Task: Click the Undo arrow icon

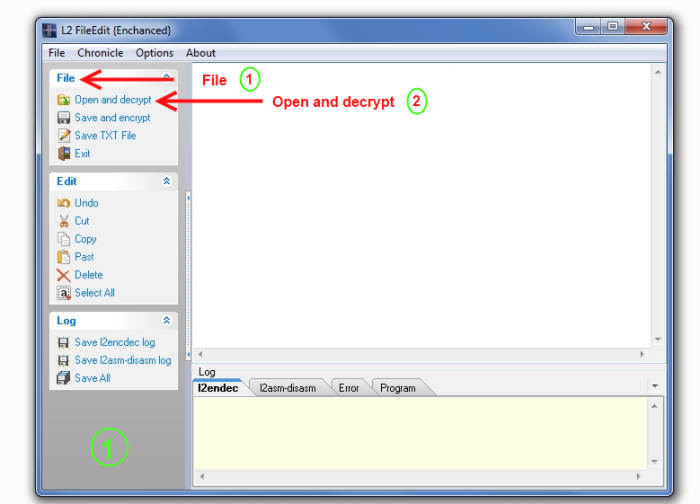Action: [x=64, y=203]
